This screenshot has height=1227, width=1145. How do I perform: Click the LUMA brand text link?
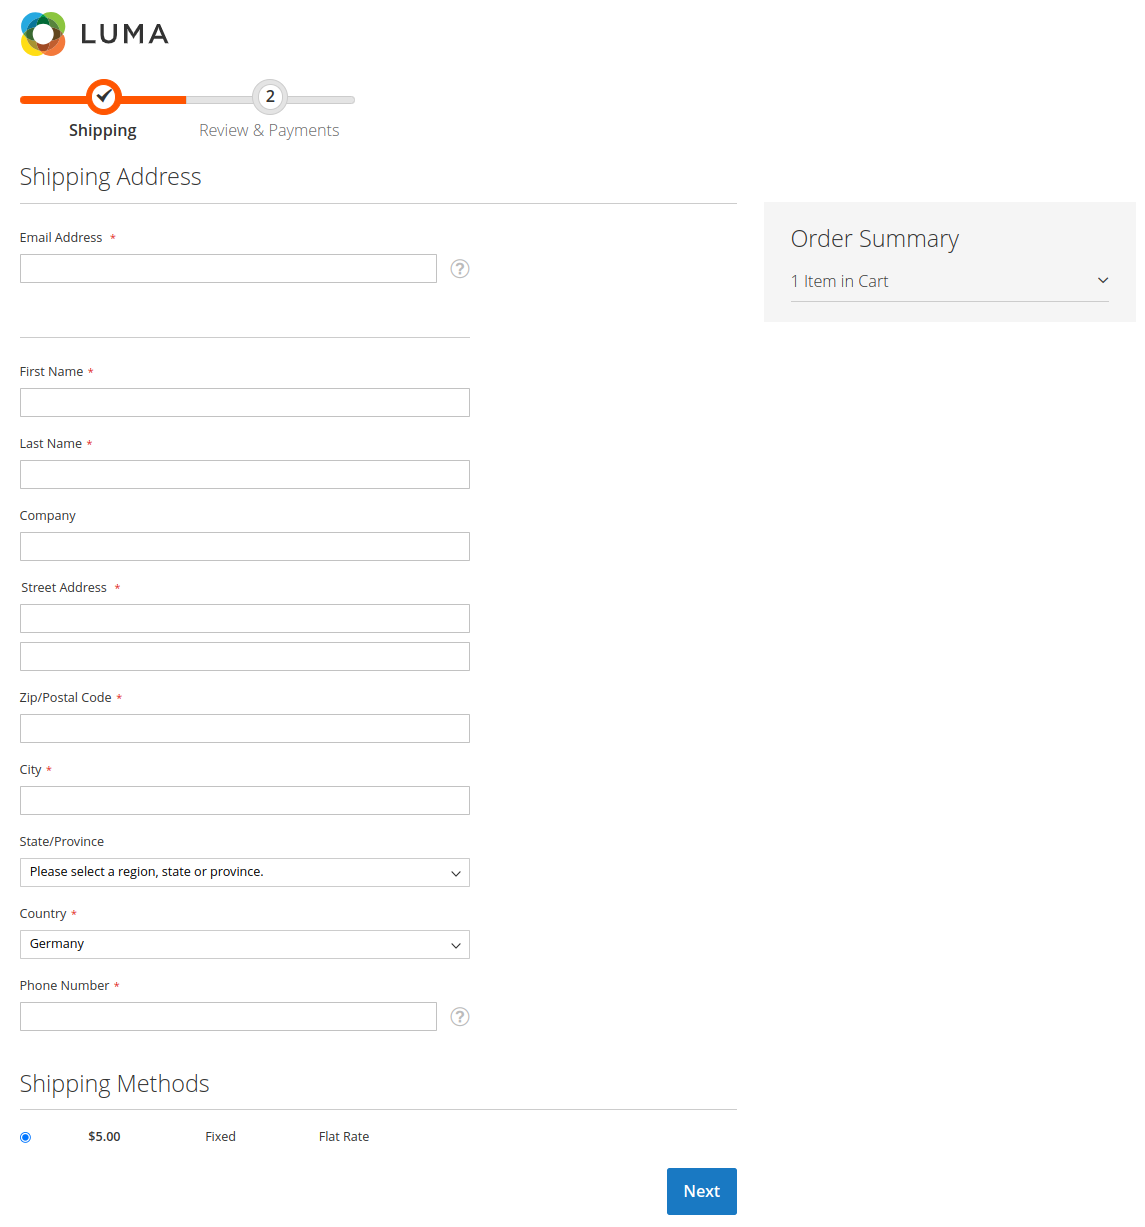pyautogui.click(x=125, y=34)
